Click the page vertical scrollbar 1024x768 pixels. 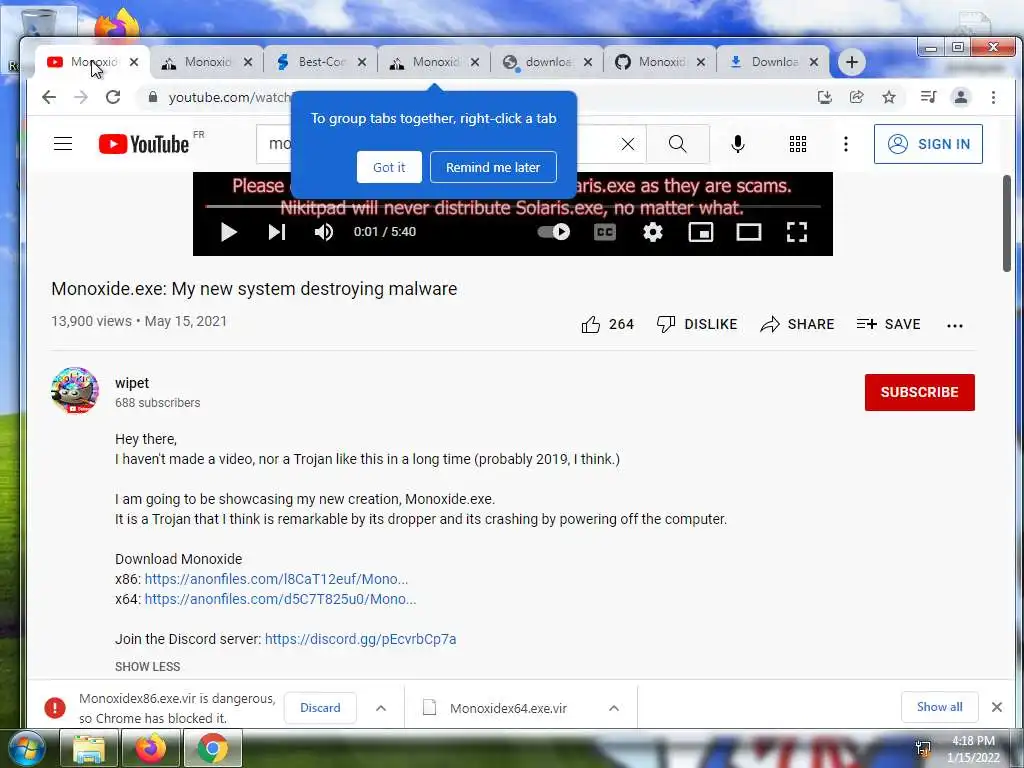point(1006,223)
